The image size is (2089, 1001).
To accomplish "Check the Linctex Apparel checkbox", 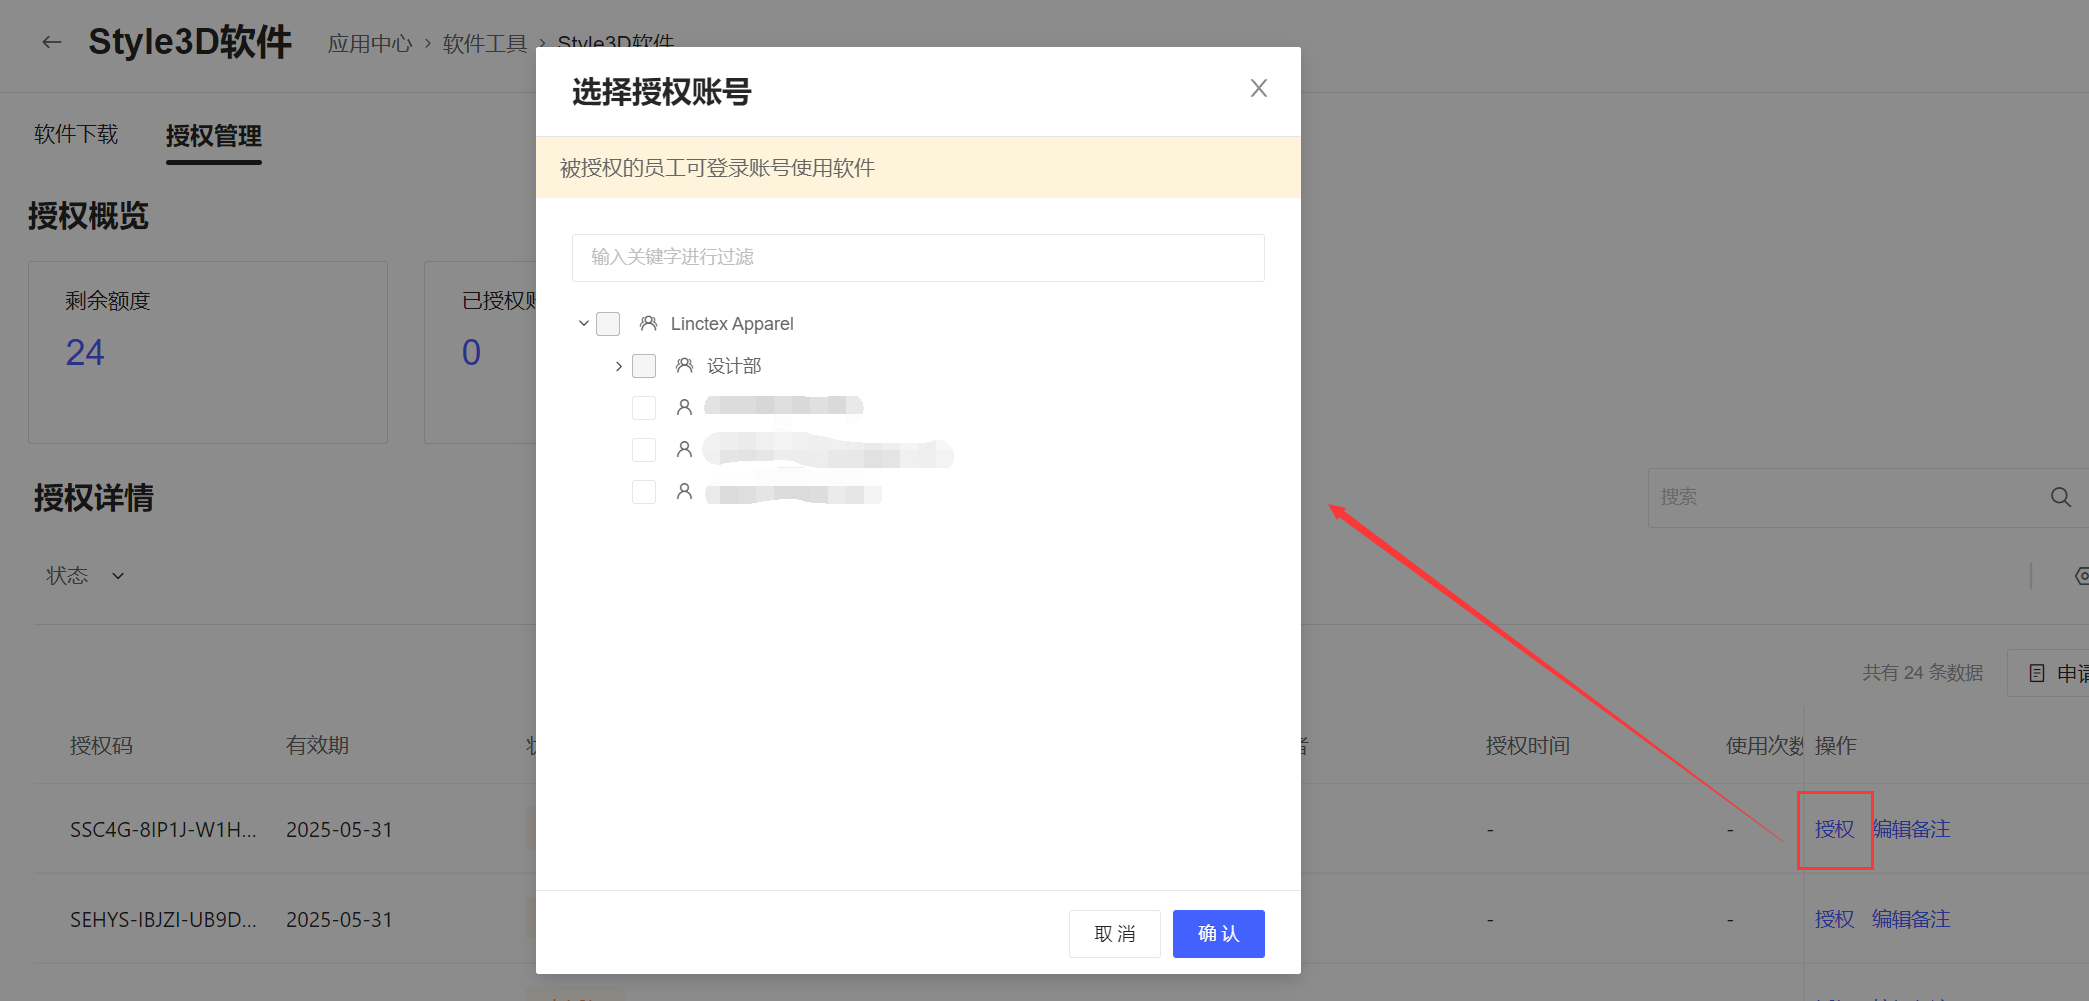I will point(608,324).
